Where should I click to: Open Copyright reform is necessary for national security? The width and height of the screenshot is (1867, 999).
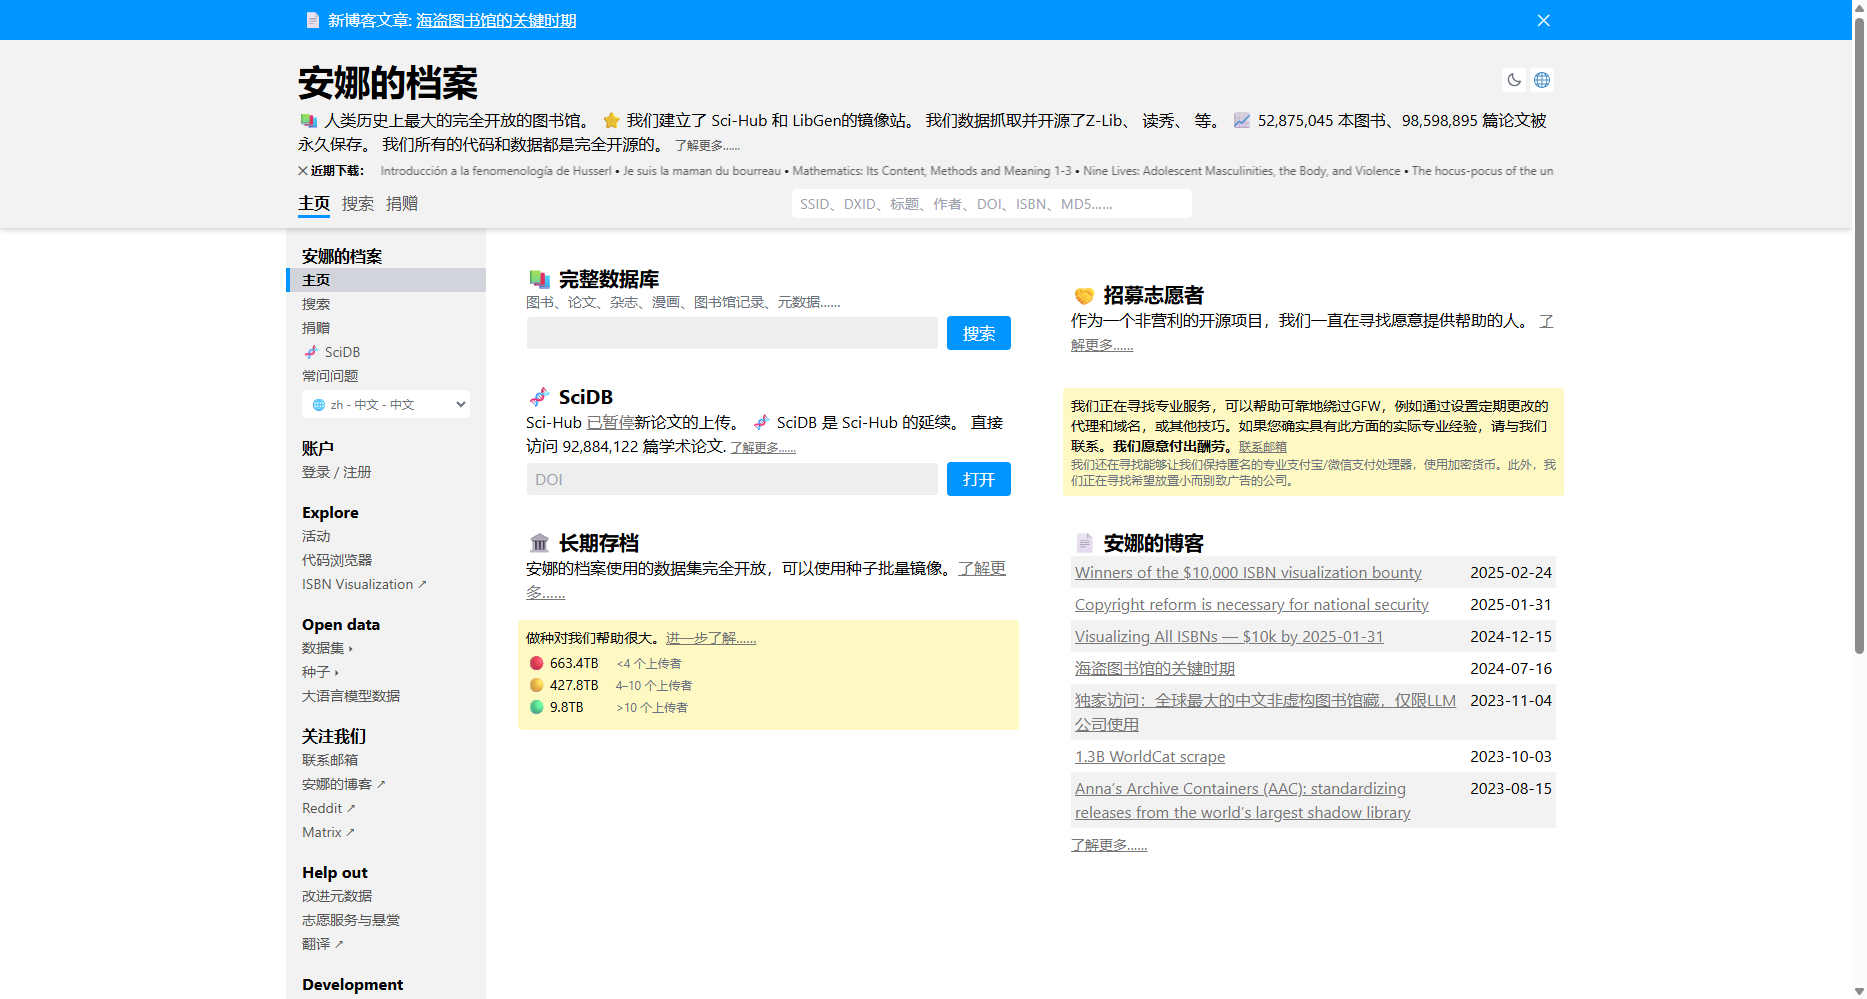pos(1252,604)
